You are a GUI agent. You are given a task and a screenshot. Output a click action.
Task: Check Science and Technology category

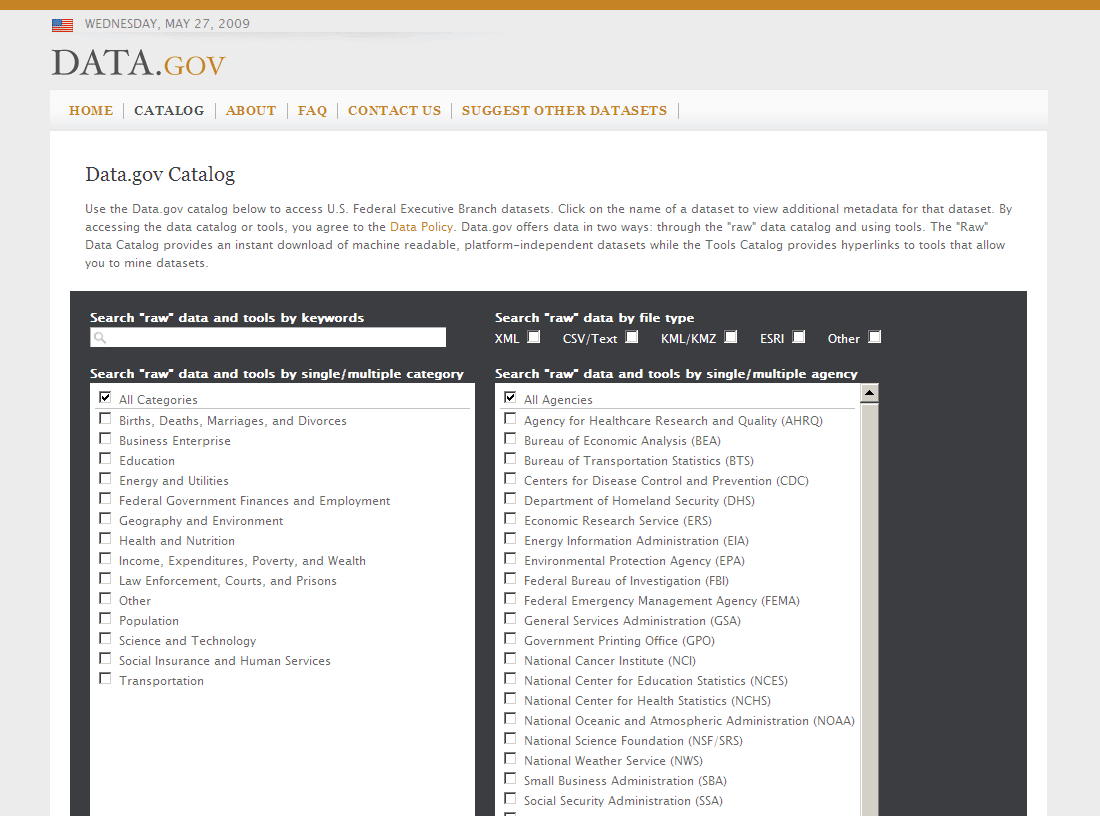coord(105,638)
